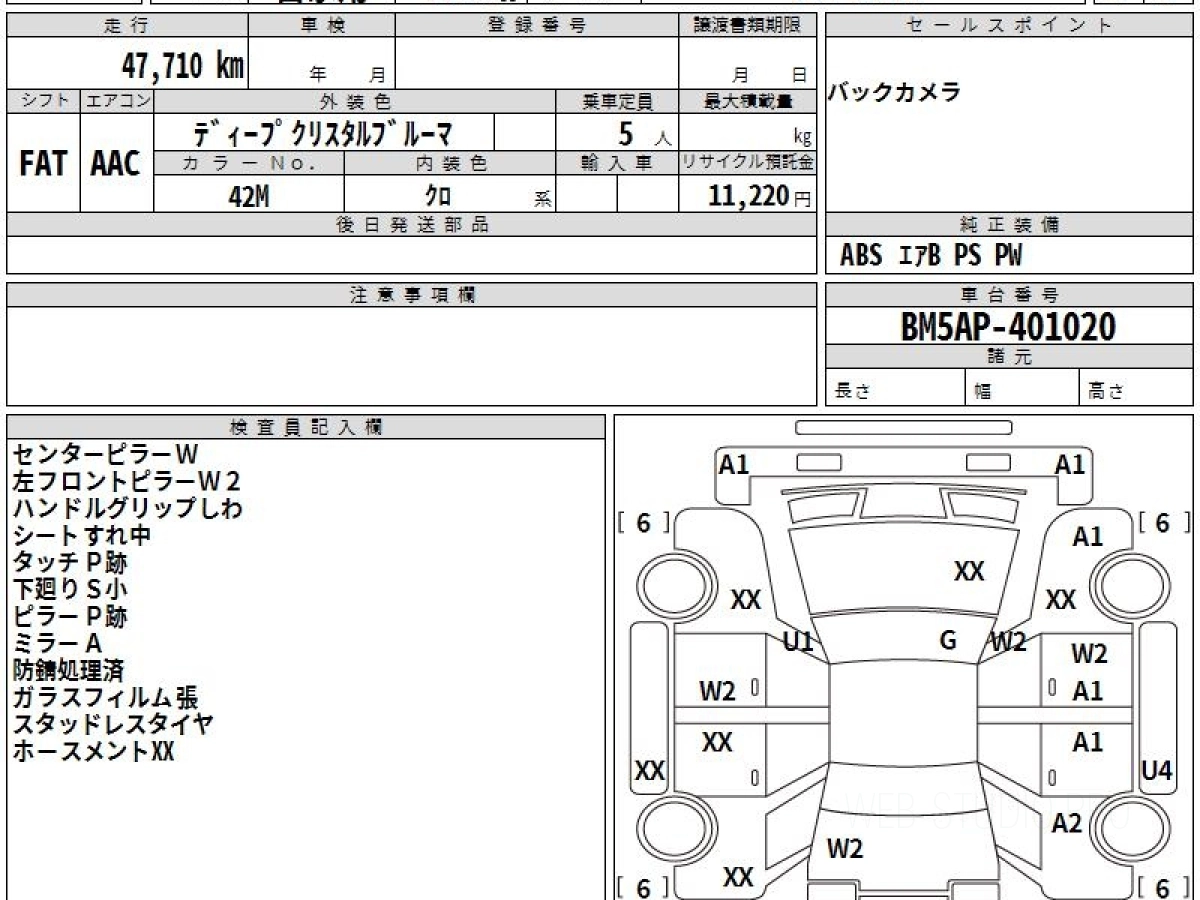Select the note 左フロントピラーW2
This screenshot has height=900, width=1200.
tap(127, 482)
